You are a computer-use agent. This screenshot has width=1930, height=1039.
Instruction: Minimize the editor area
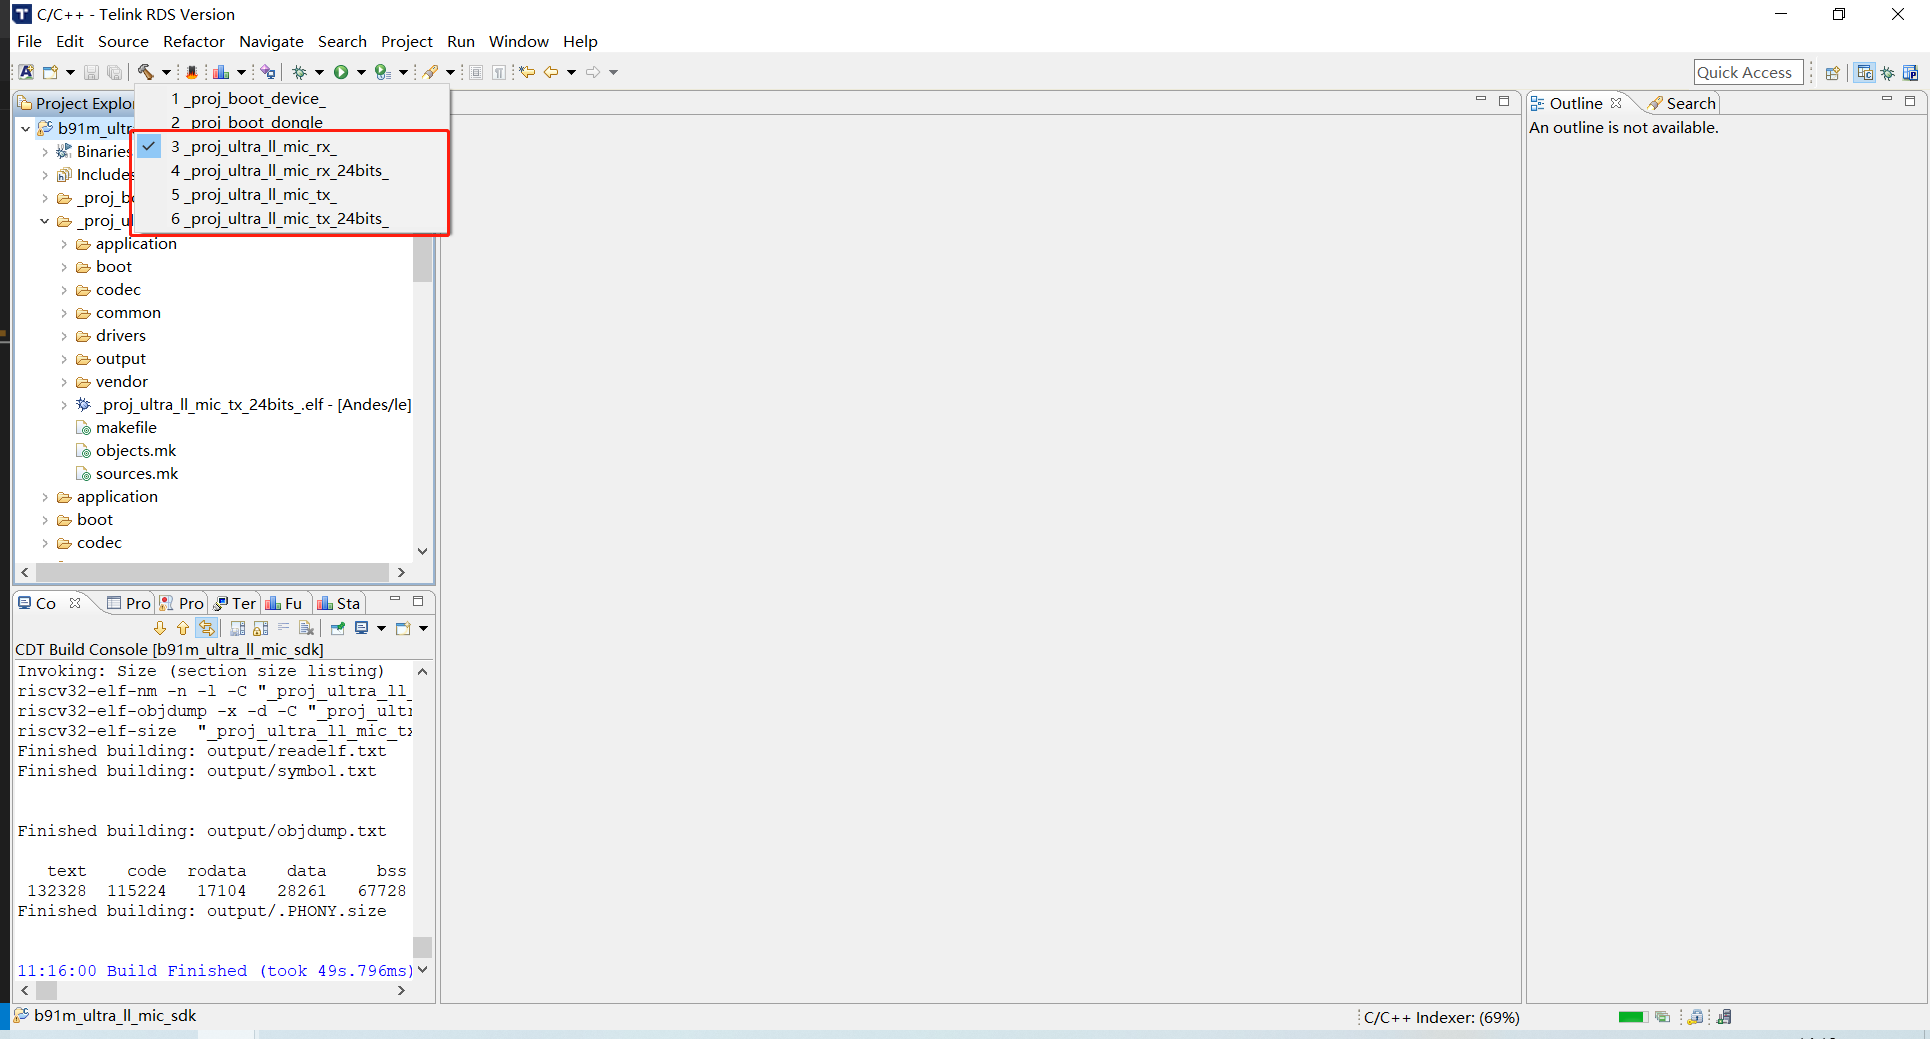[1481, 100]
